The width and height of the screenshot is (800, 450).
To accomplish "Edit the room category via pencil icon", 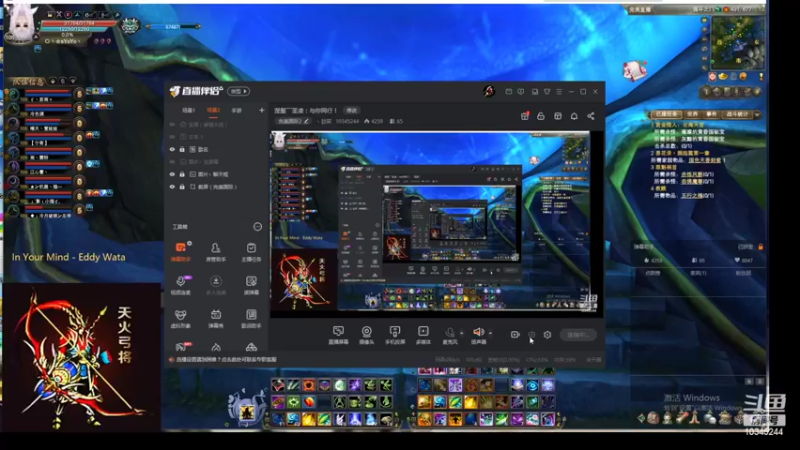I will pos(306,121).
